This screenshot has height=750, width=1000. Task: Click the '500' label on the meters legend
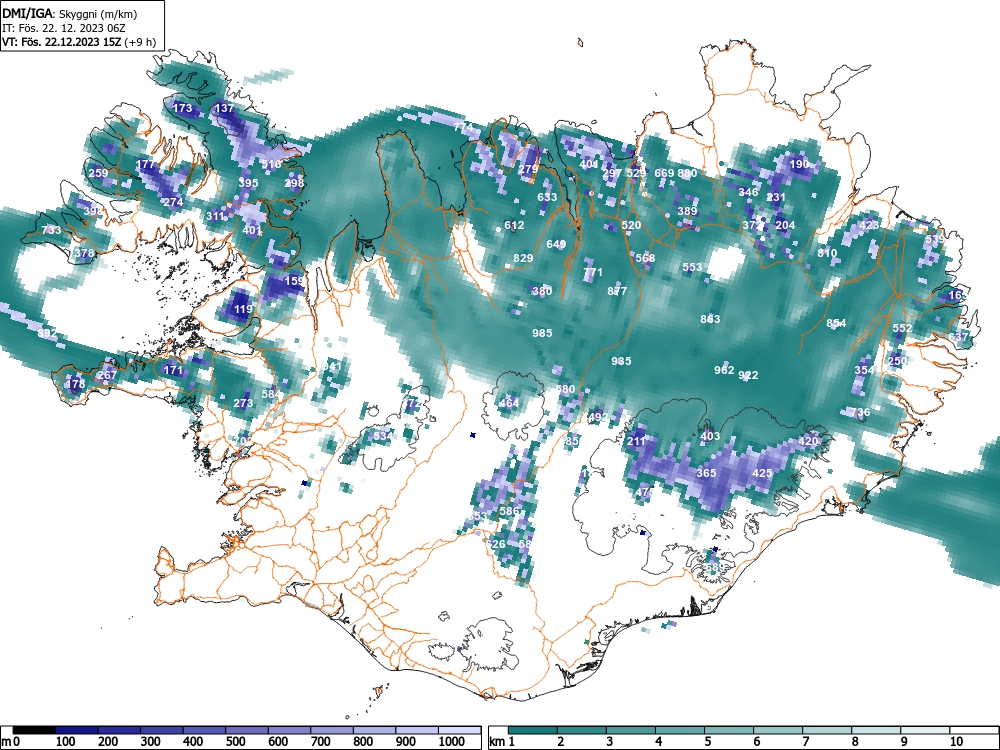point(235,742)
